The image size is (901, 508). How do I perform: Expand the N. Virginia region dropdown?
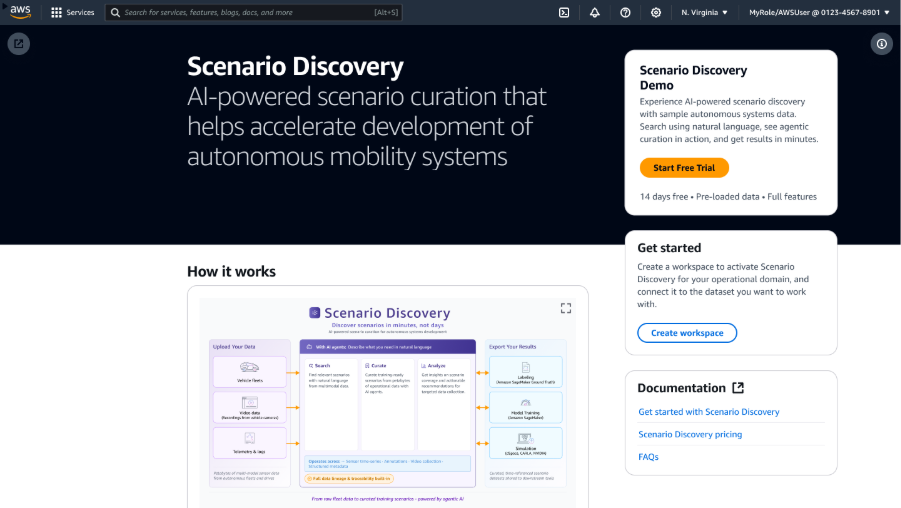click(x=704, y=12)
